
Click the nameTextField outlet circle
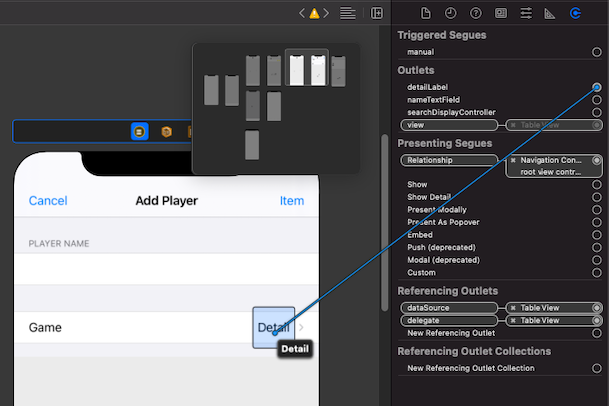coord(597,100)
